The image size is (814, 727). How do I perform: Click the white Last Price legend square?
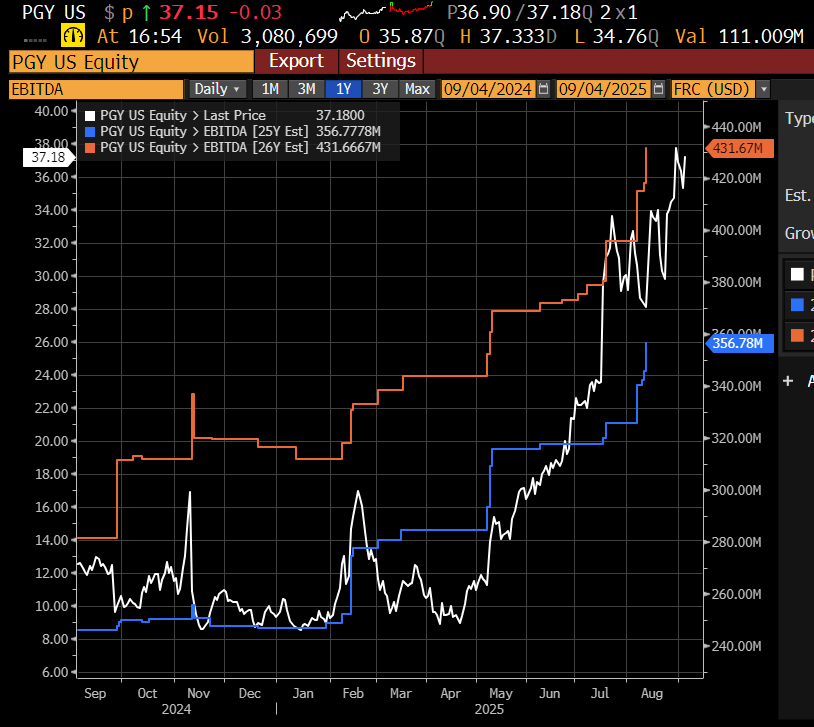point(89,114)
